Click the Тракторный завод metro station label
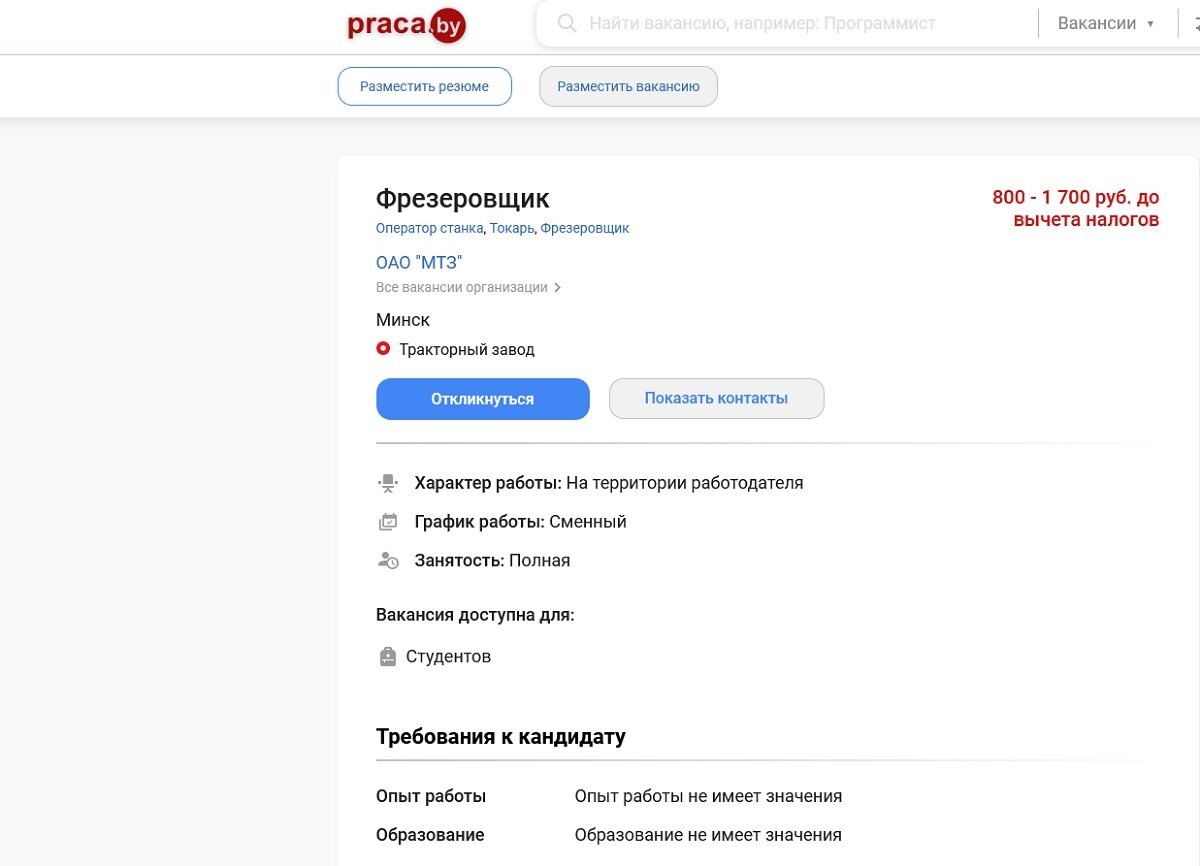1200x866 pixels. [x=467, y=349]
